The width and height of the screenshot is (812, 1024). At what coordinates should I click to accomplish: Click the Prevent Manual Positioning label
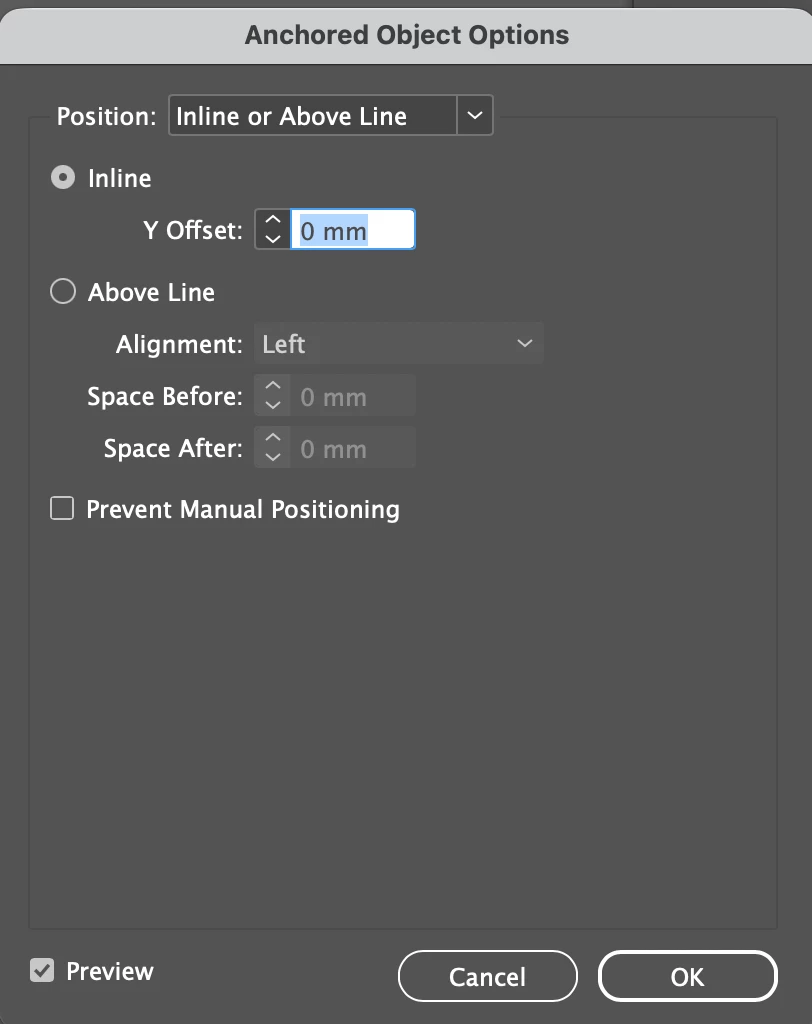coord(243,509)
